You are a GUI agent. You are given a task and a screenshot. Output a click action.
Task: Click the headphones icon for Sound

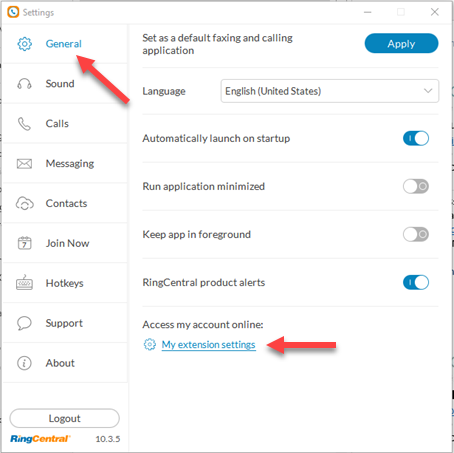[x=24, y=84]
